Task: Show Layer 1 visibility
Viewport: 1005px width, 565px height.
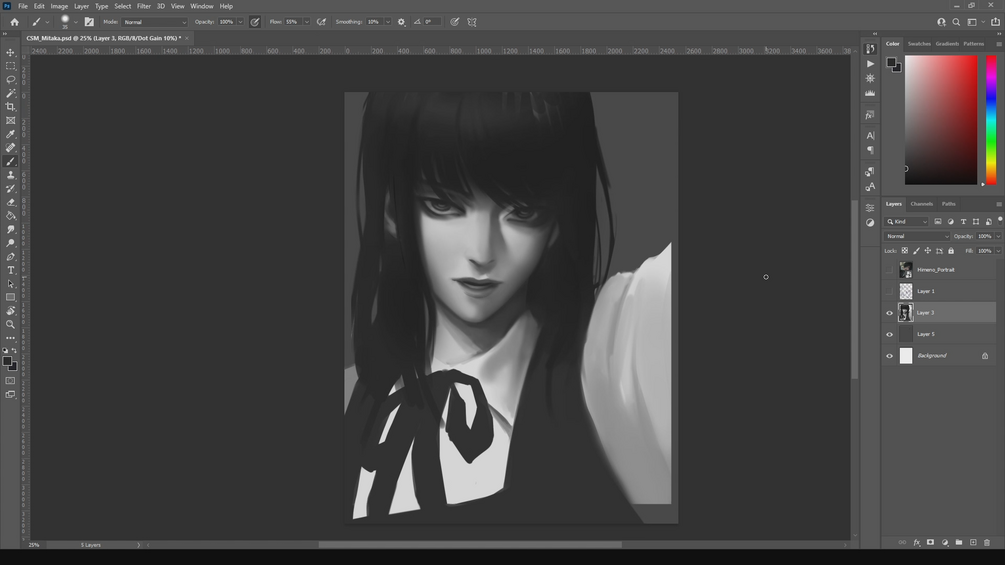Action: tap(889, 291)
